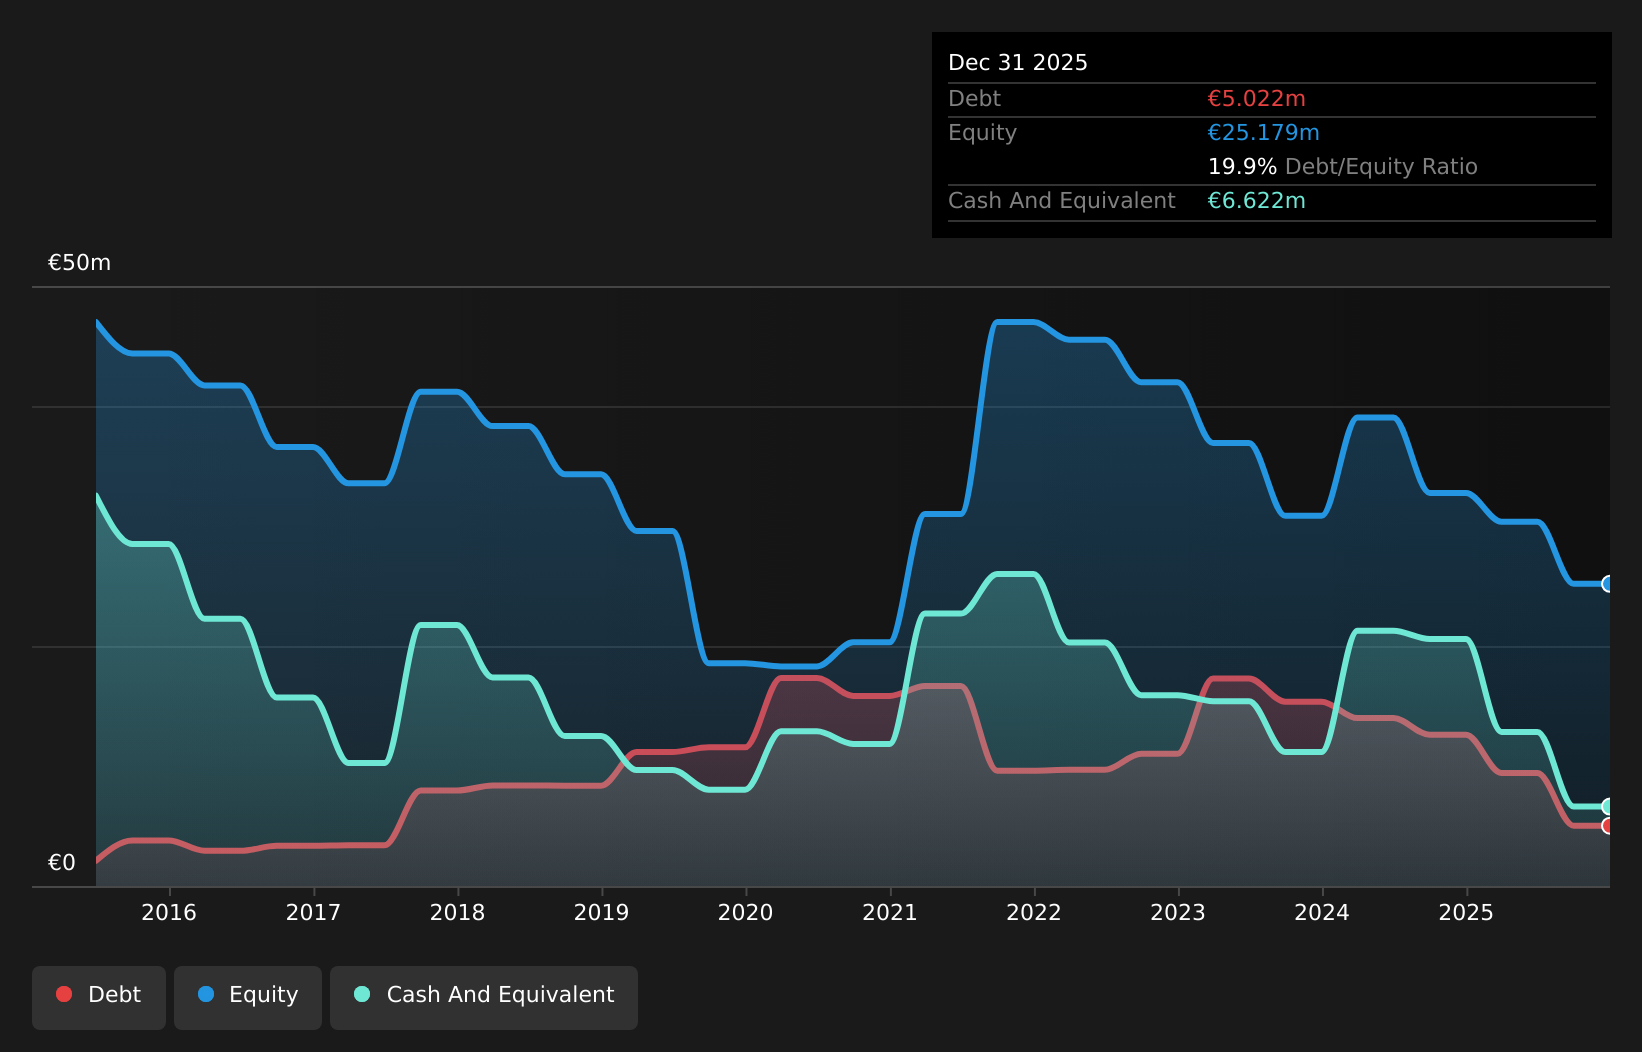
Task: Toggle Cash And Equivalent legend button
Action: pos(484,997)
